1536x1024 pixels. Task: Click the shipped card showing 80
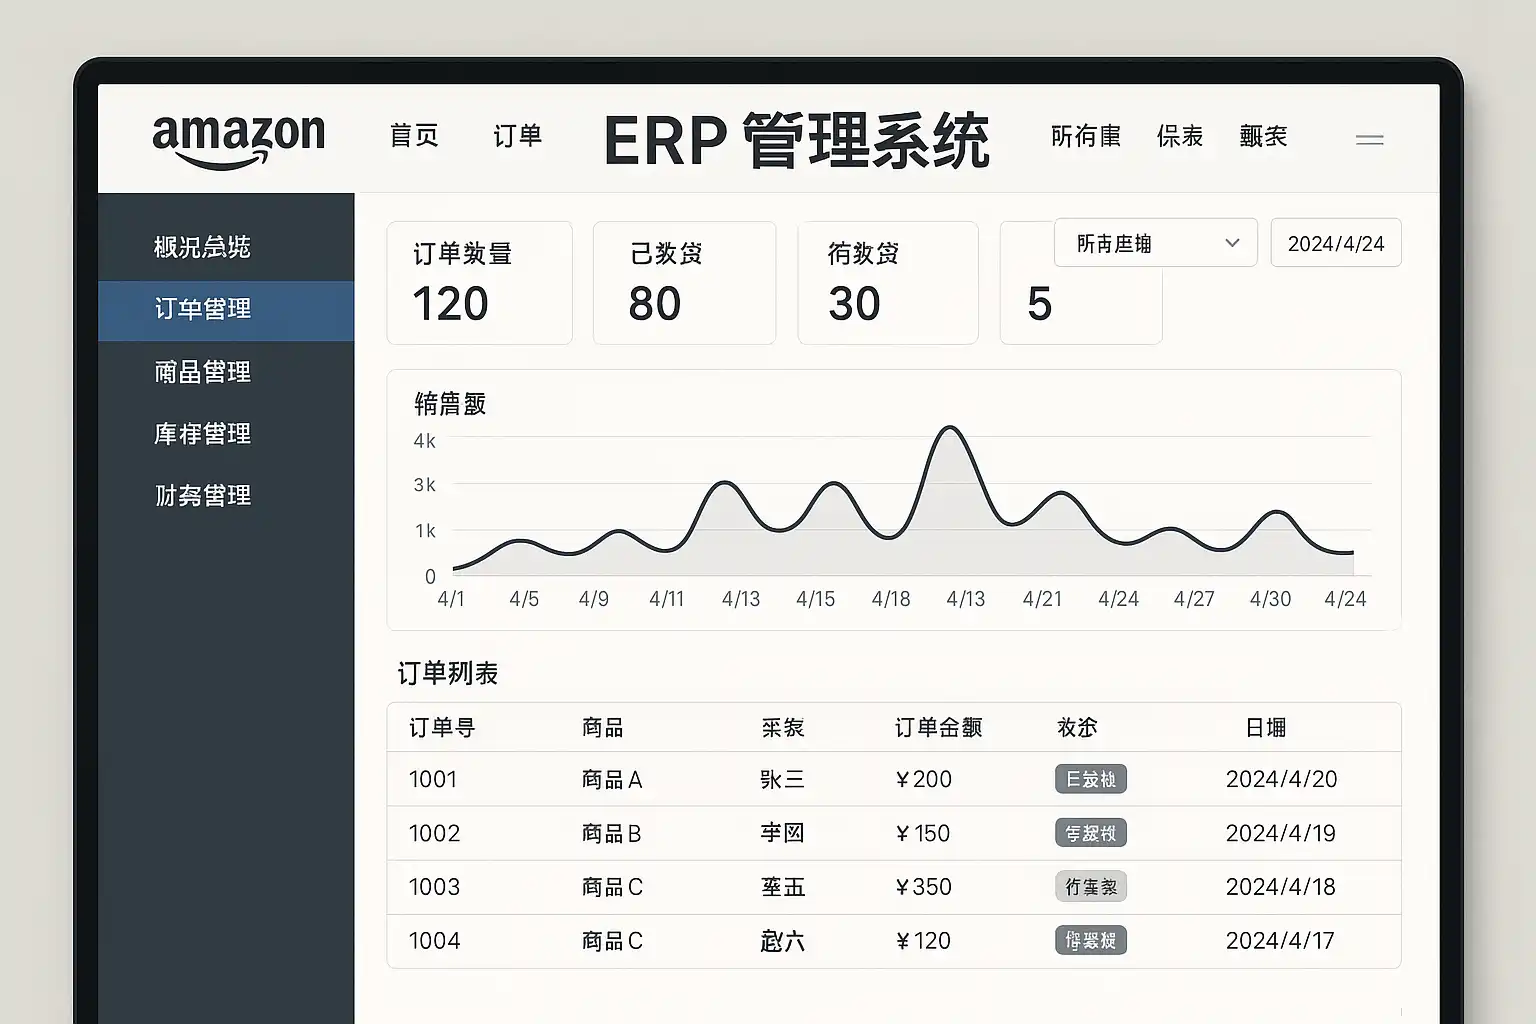coord(684,283)
